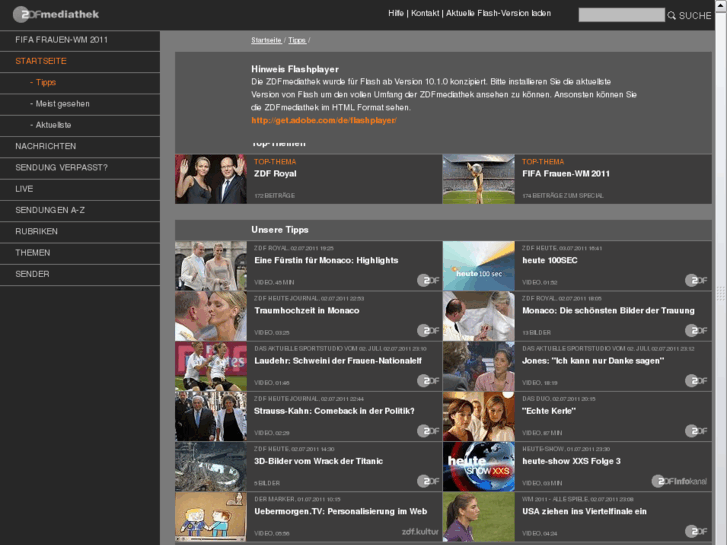The width and height of the screenshot is (727, 545).
Task: Click heute show XXS thumbnail
Action: click(x=478, y=467)
